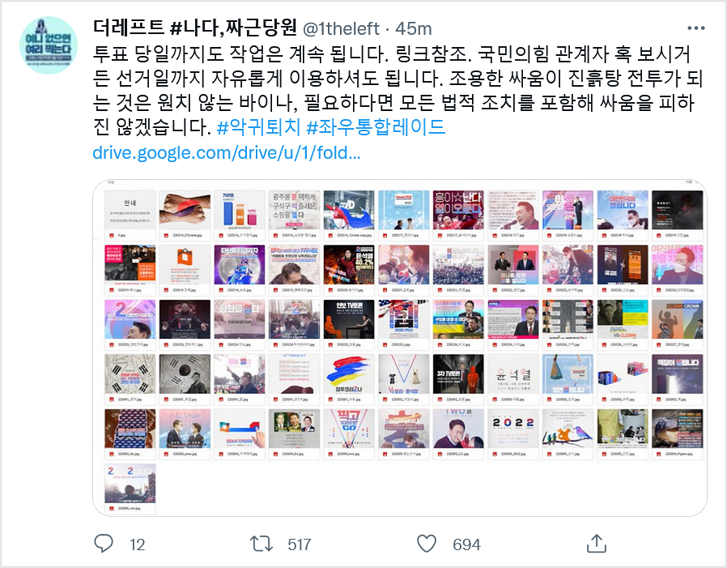The width and height of the screenshot is (727, 568).
Task: Open the share upload icon
Action: click(596, 543)
